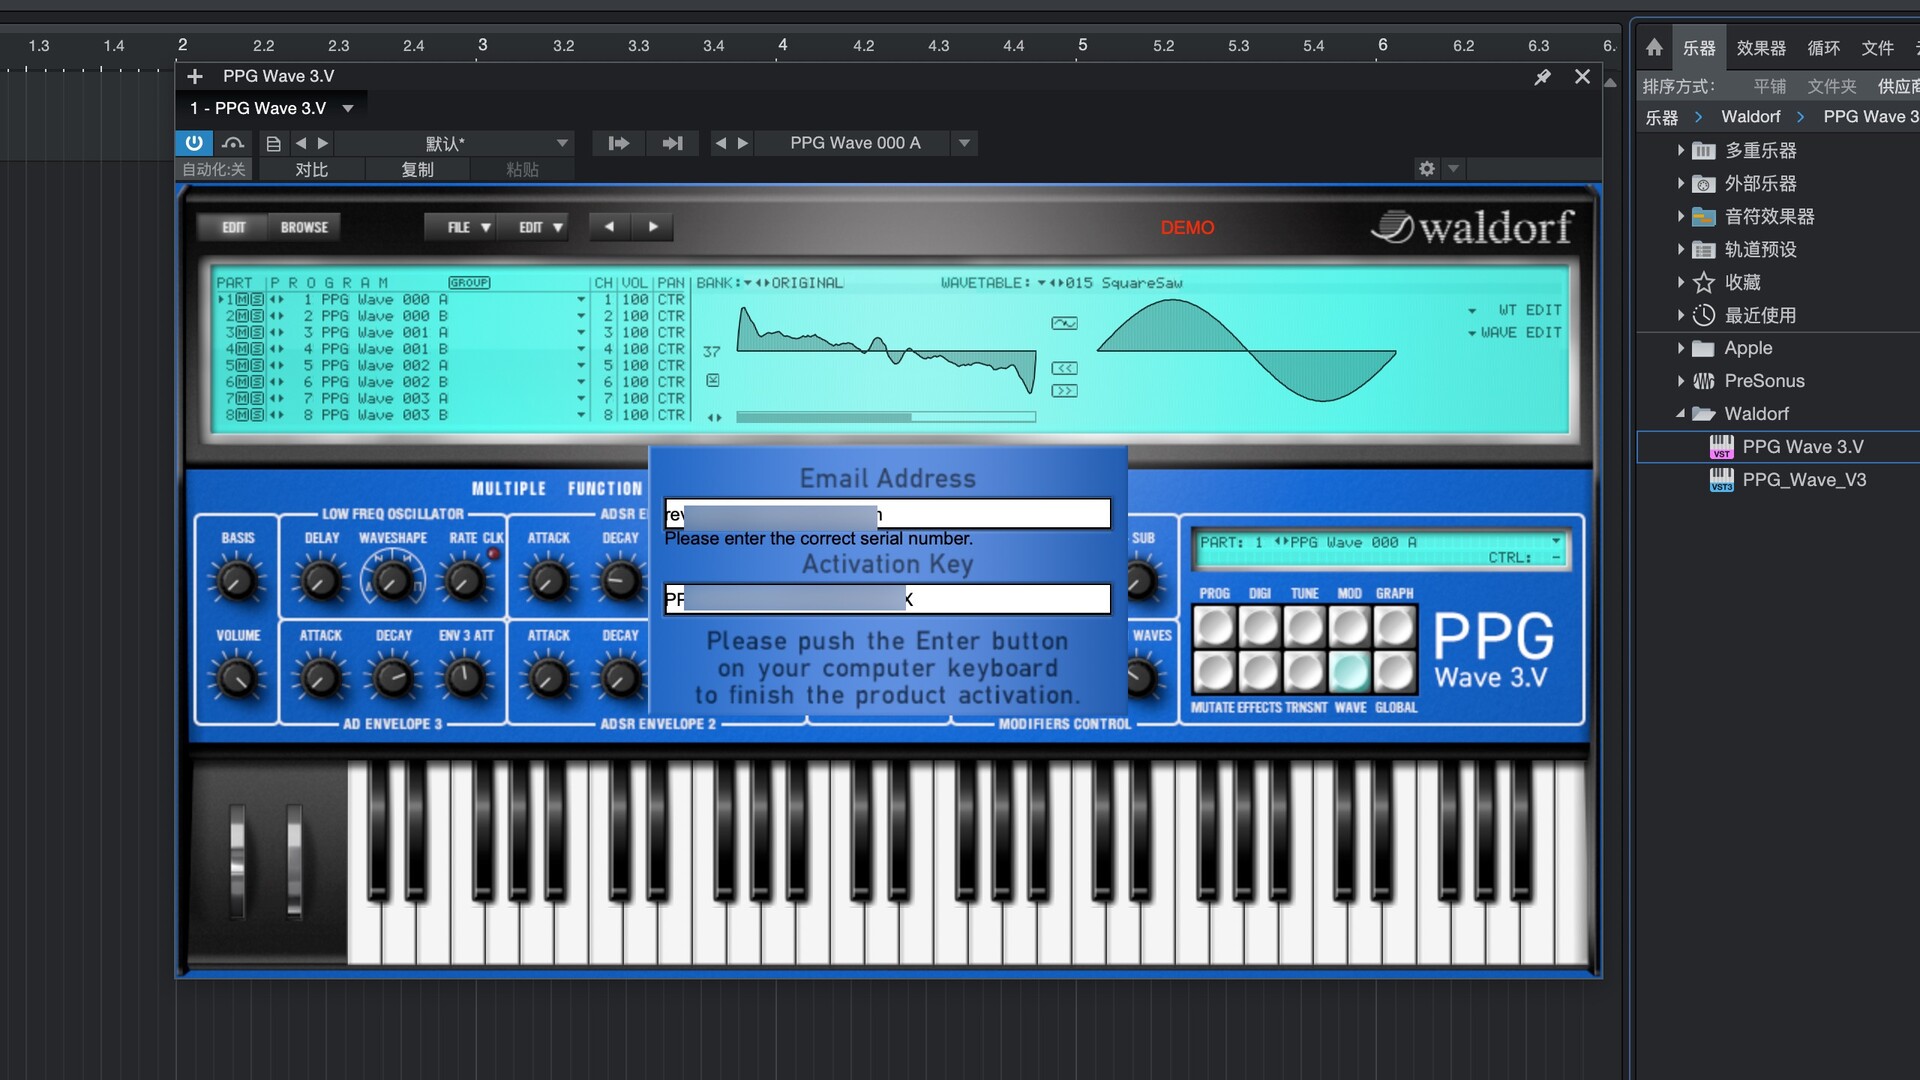Switch synth to EDIT mode
The height and width of the screenshot is (1080, 1920).
[x=233, y=227]
